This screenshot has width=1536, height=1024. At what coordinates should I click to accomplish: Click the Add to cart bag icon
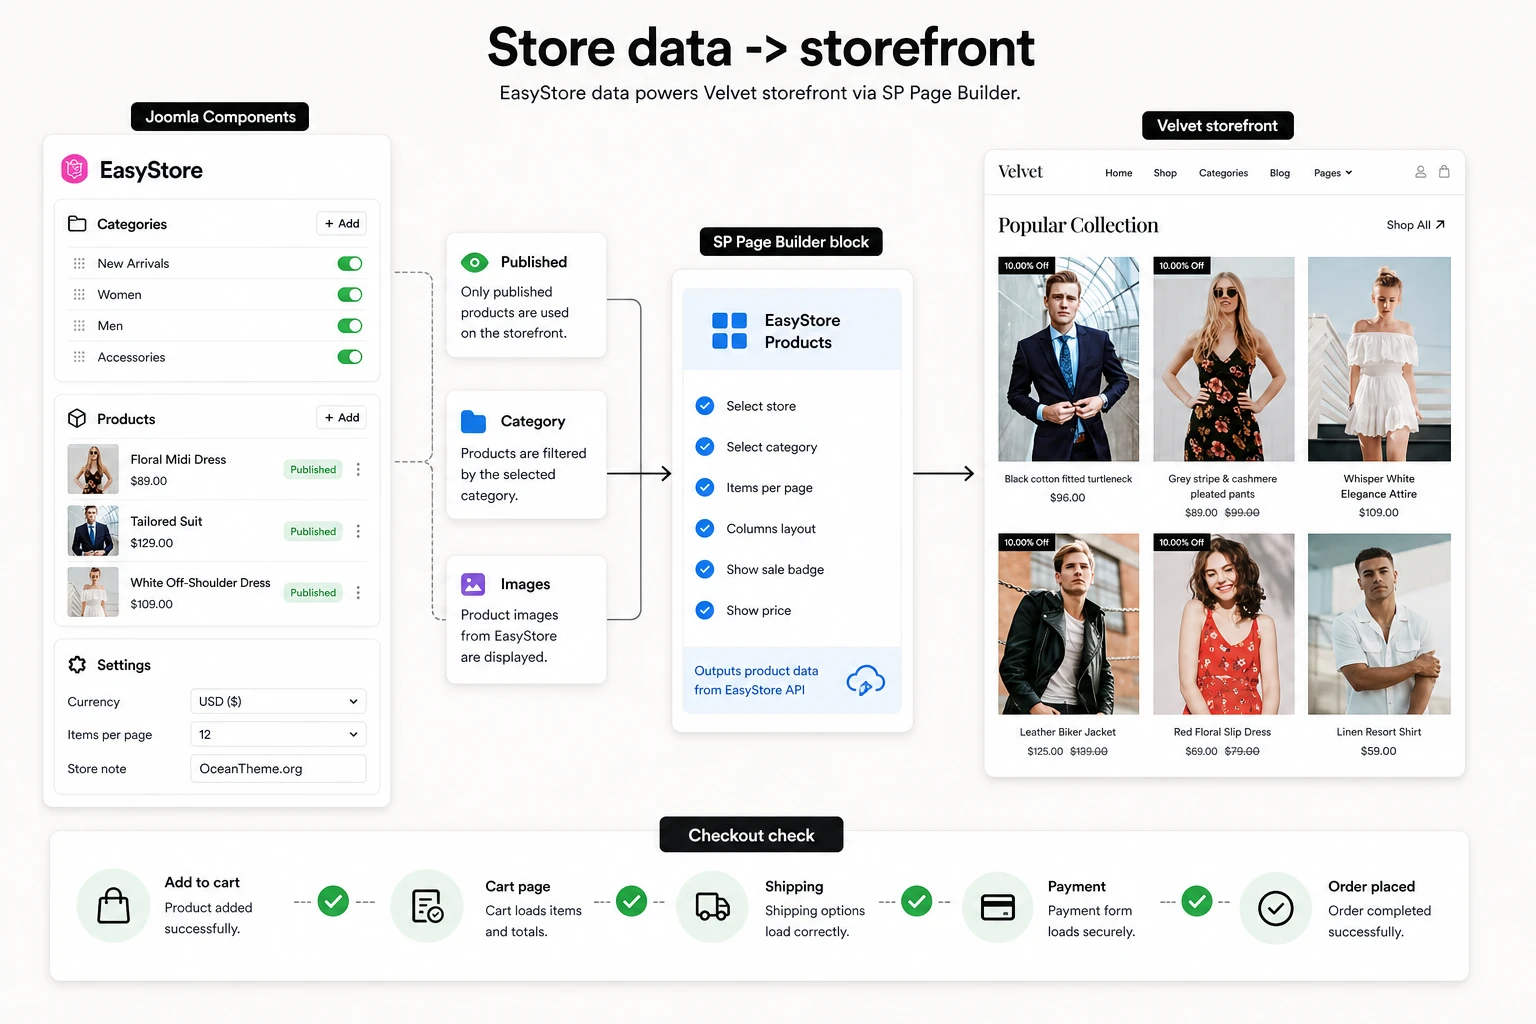click(113, 906)
